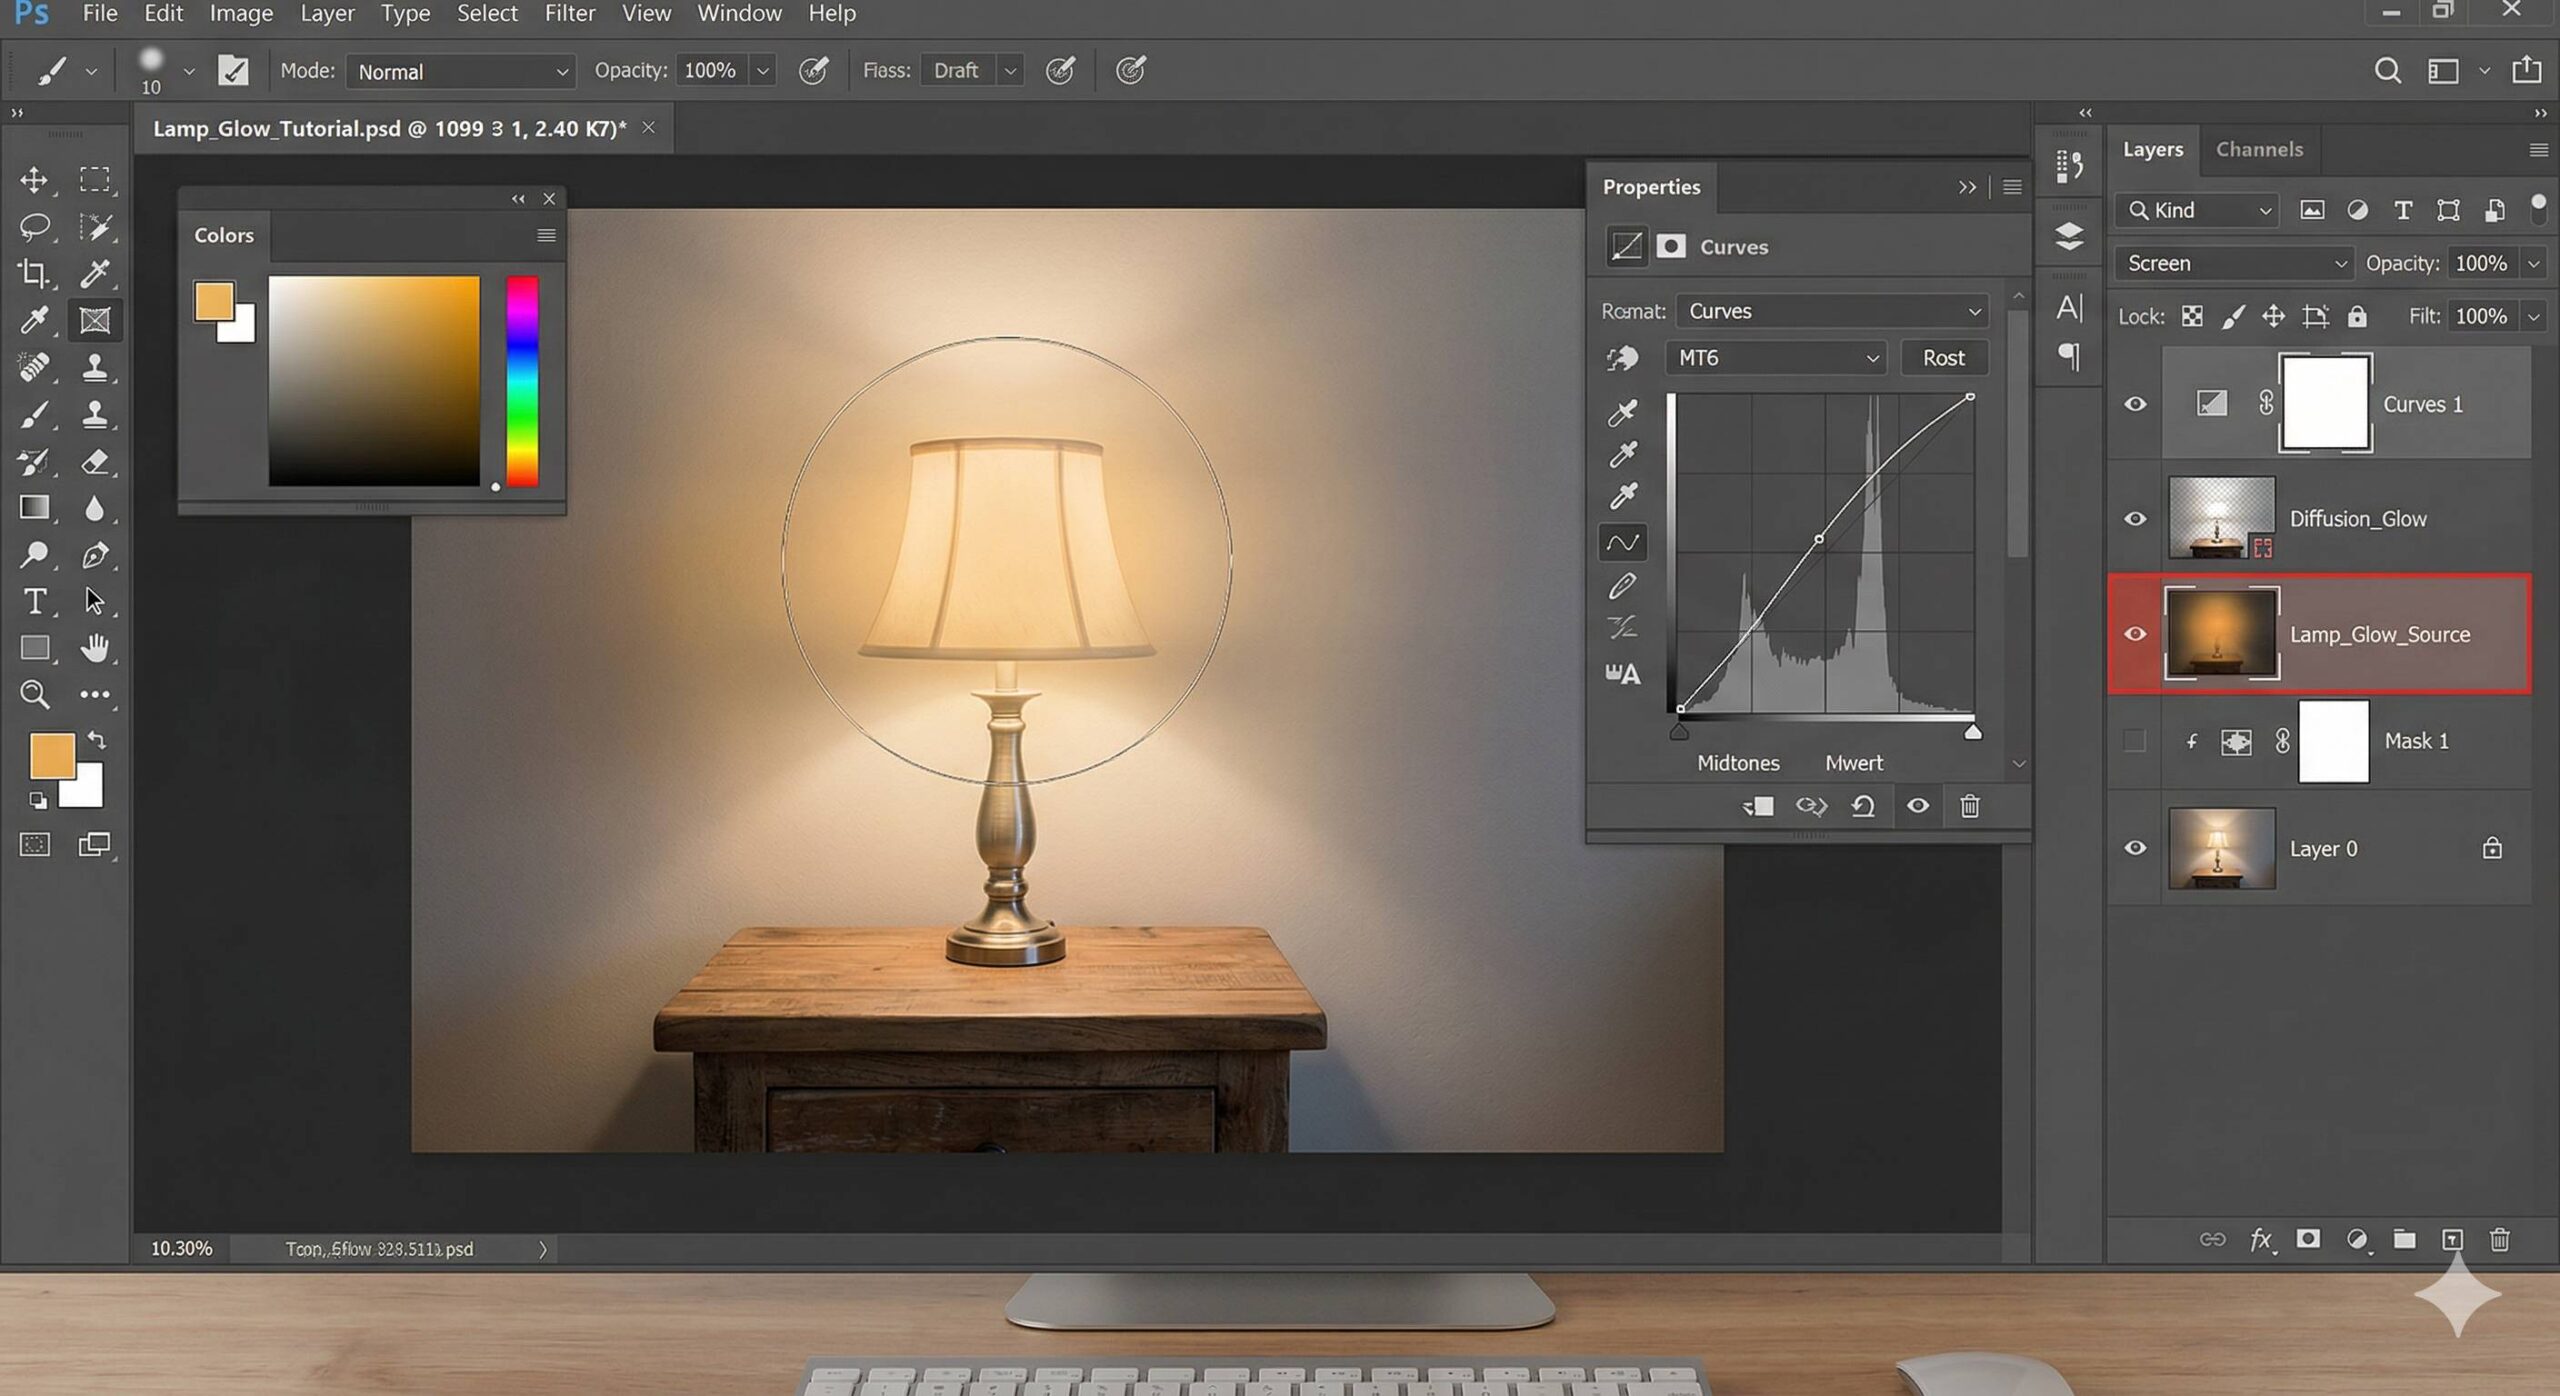2560x1396 pixels.
Task: Select the Layer 0 thumbnail
Action: tap(2221, 848)
